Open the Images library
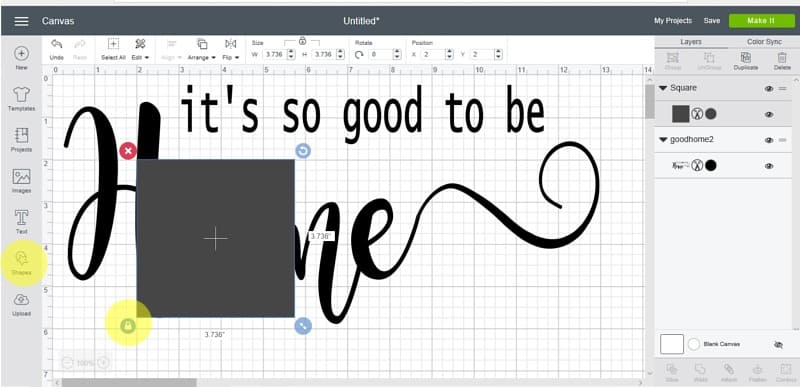800x387 pixels. [x=21, y=180]
